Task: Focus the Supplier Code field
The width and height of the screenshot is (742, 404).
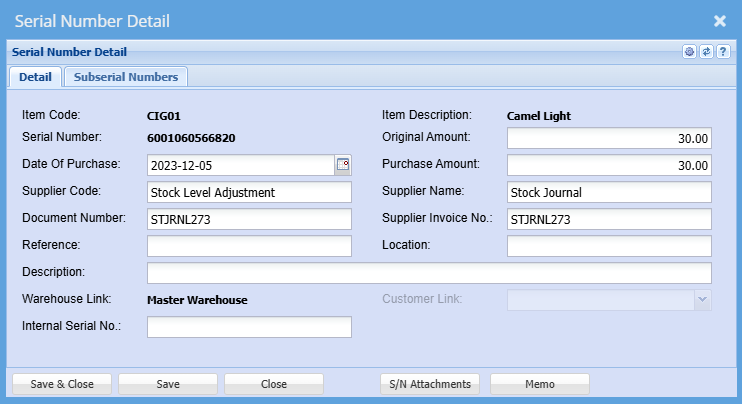Action: point(249,192)
